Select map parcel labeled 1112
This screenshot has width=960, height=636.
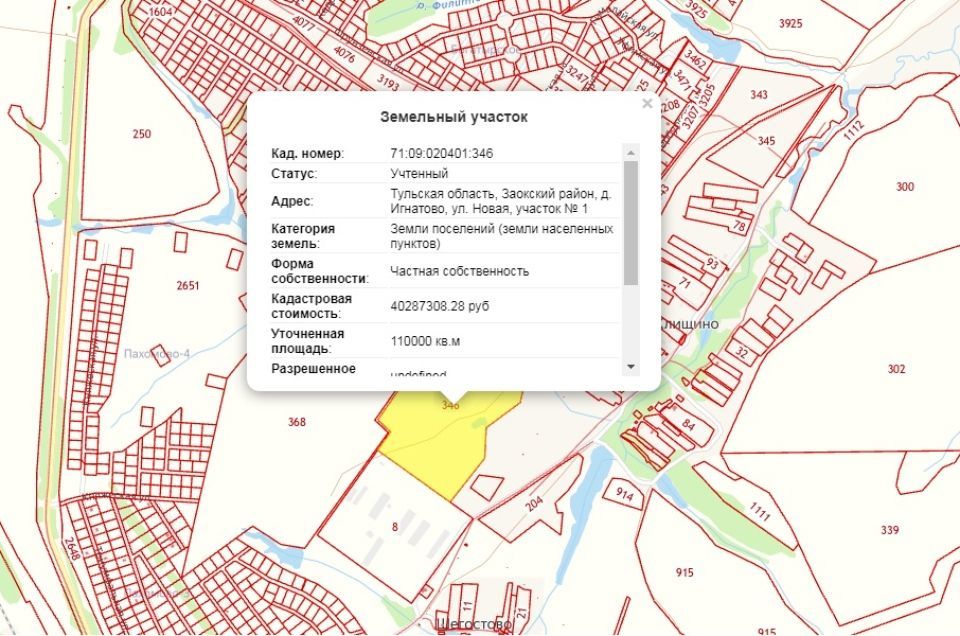853,130
